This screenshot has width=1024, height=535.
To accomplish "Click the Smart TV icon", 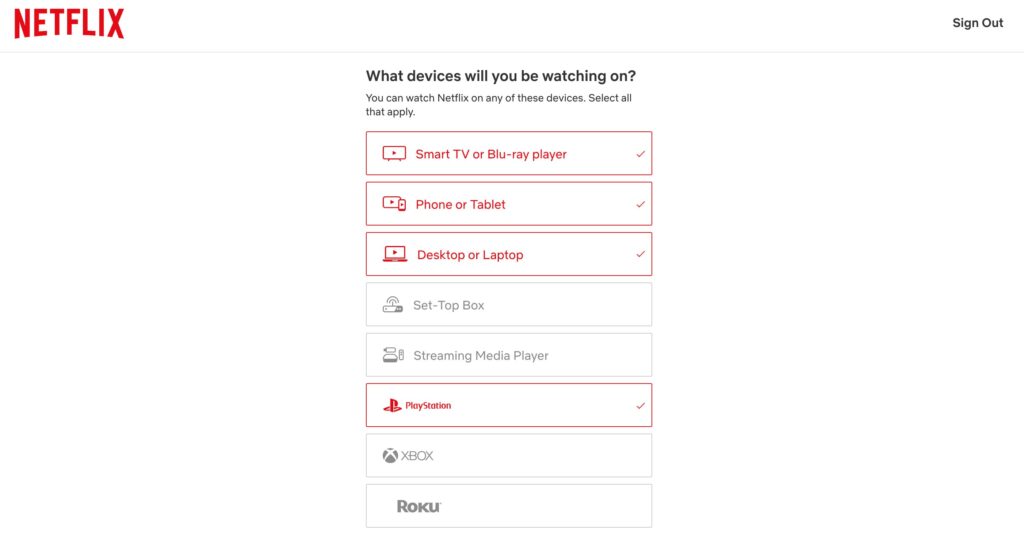I will pyautogui.click(x=394, y=154).
